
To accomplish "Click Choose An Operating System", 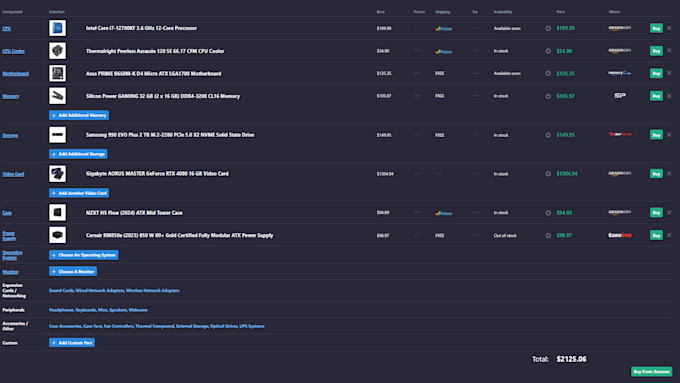I will pos(84,255).
